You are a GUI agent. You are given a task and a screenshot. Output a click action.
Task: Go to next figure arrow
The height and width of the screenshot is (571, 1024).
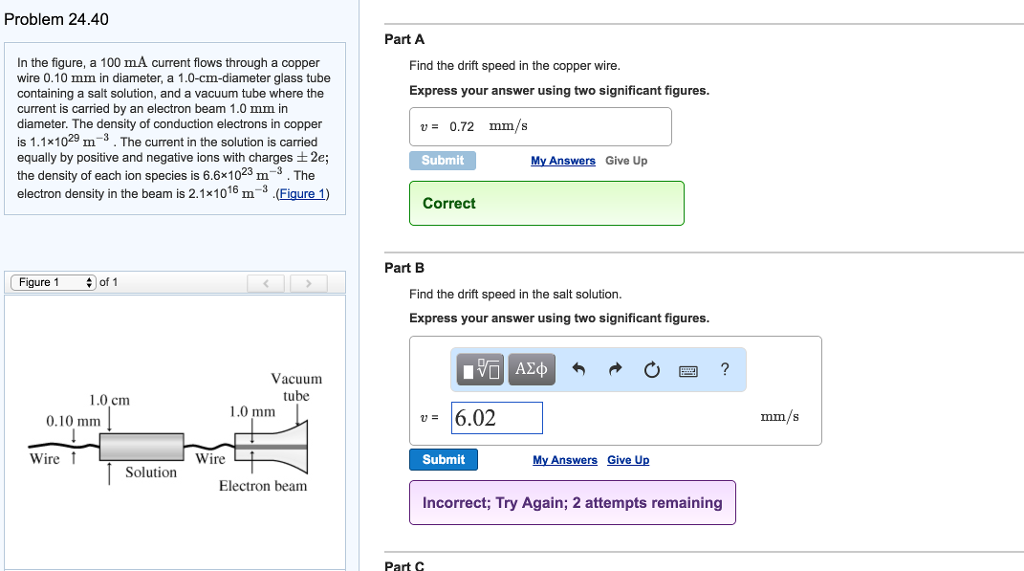[x=308, y=283]
